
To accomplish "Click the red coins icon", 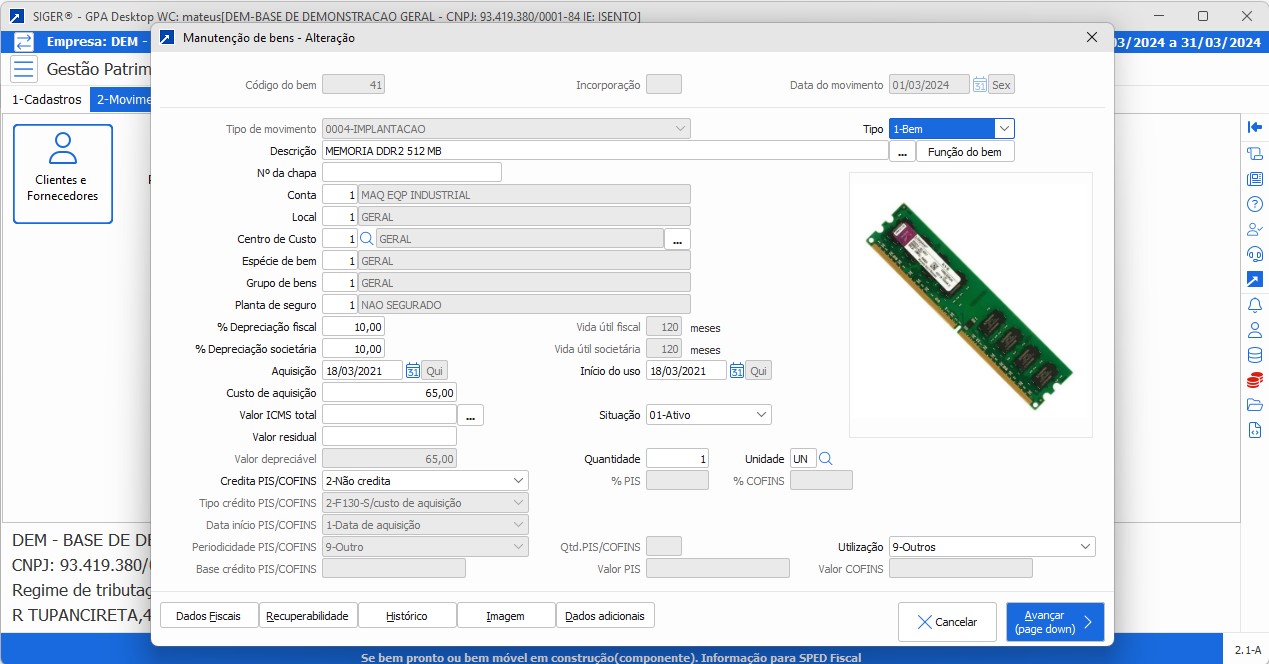I will click(1254, 380).
